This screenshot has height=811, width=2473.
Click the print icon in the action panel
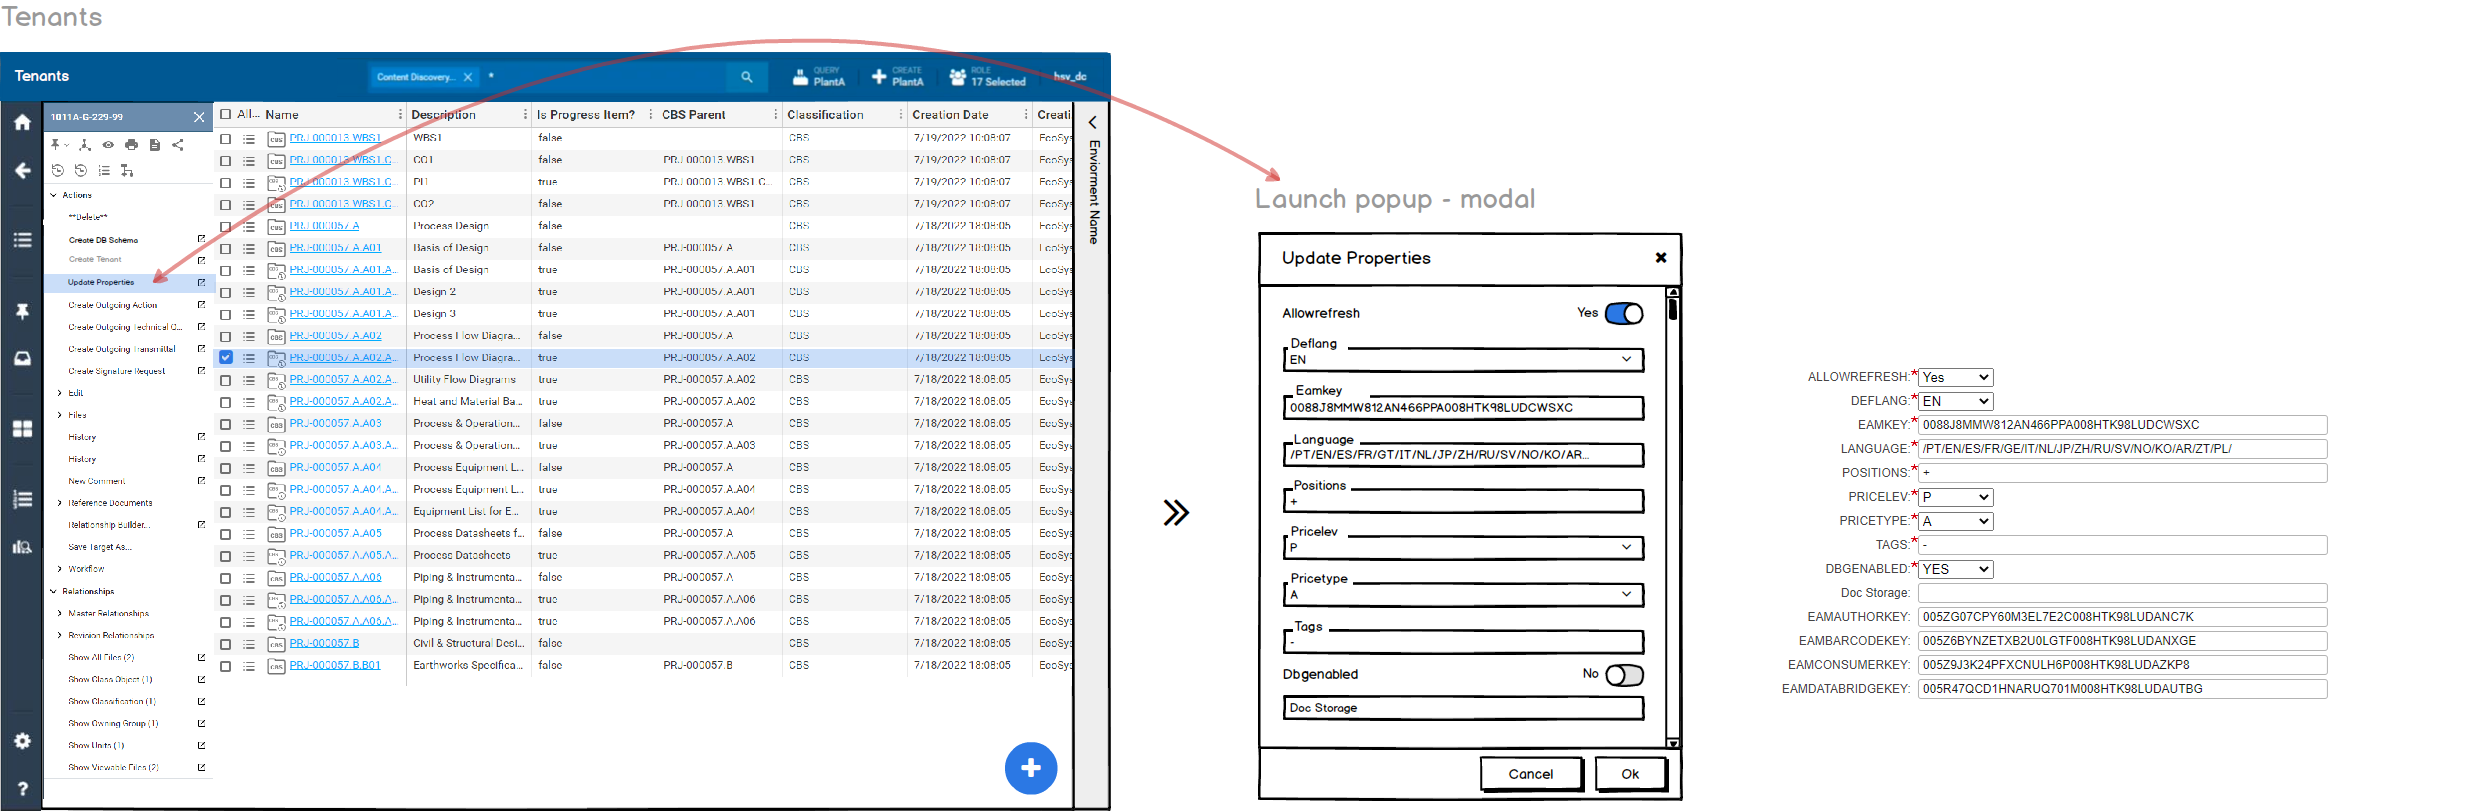coord(131,145)
